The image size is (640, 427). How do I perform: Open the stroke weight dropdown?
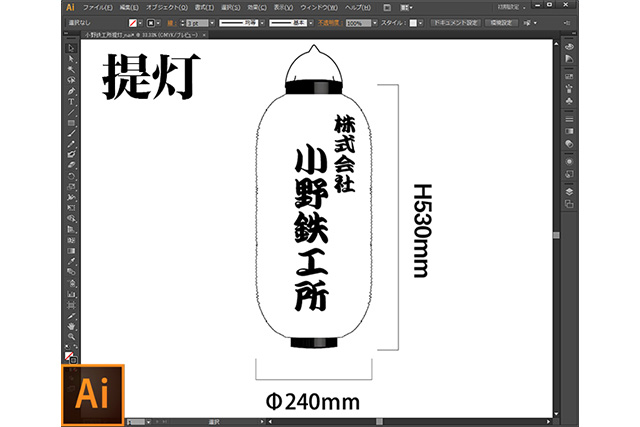coord(212,23)
